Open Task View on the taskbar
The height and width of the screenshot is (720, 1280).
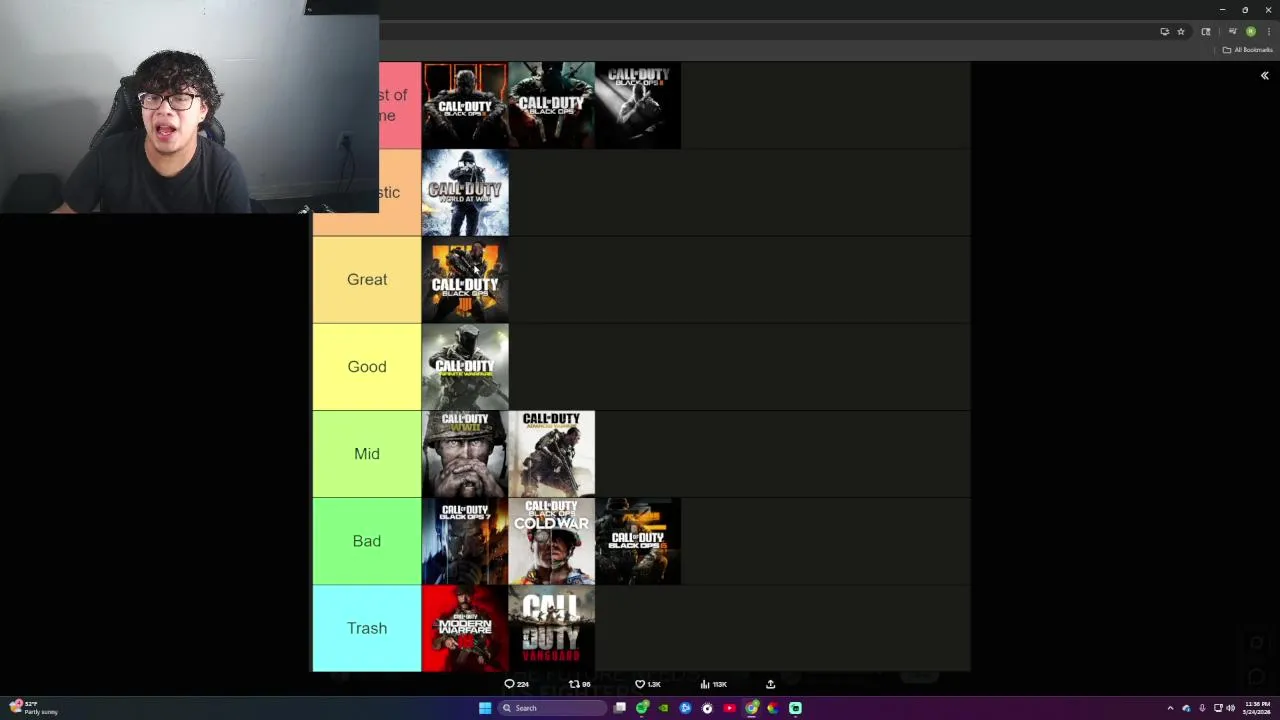tap(620, 708)
